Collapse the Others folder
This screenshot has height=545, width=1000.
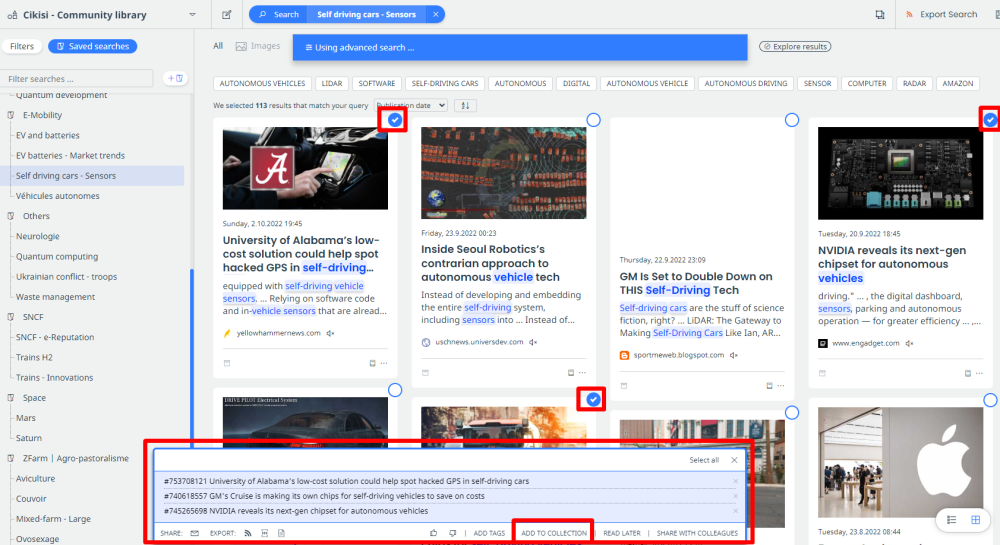coord(11,216)
